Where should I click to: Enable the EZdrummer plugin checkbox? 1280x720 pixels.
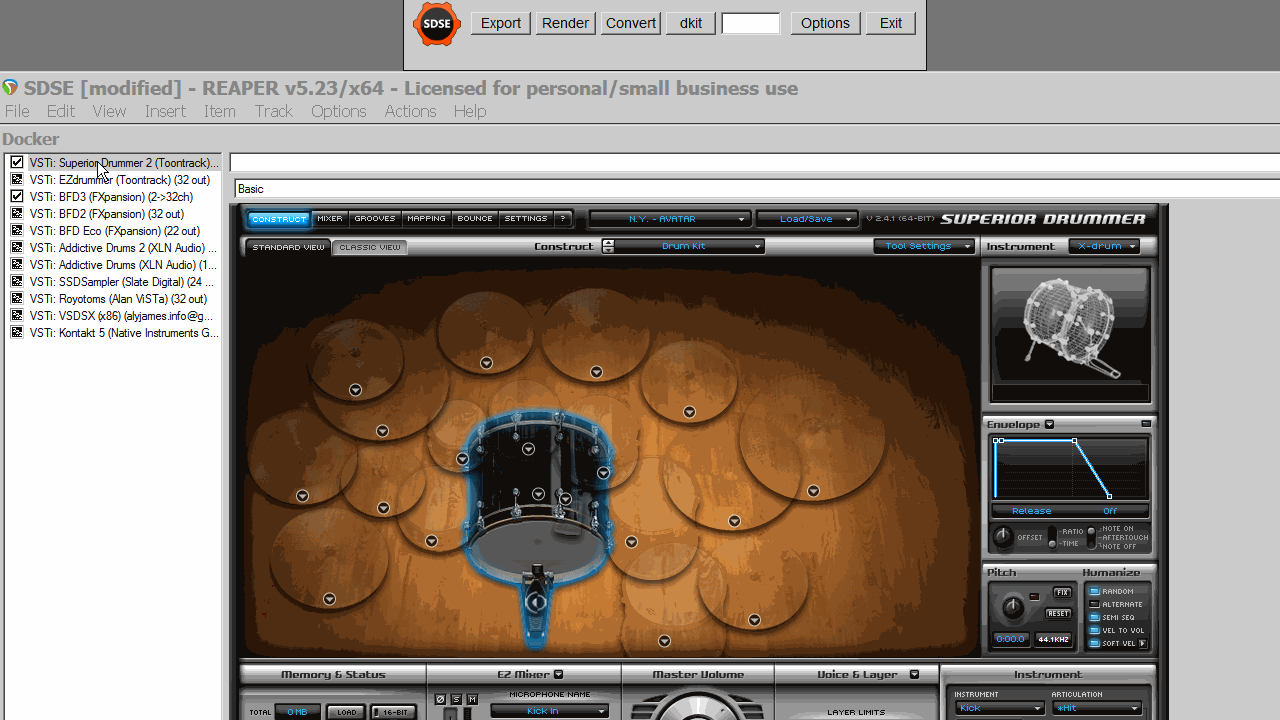(x=17, y=180)
